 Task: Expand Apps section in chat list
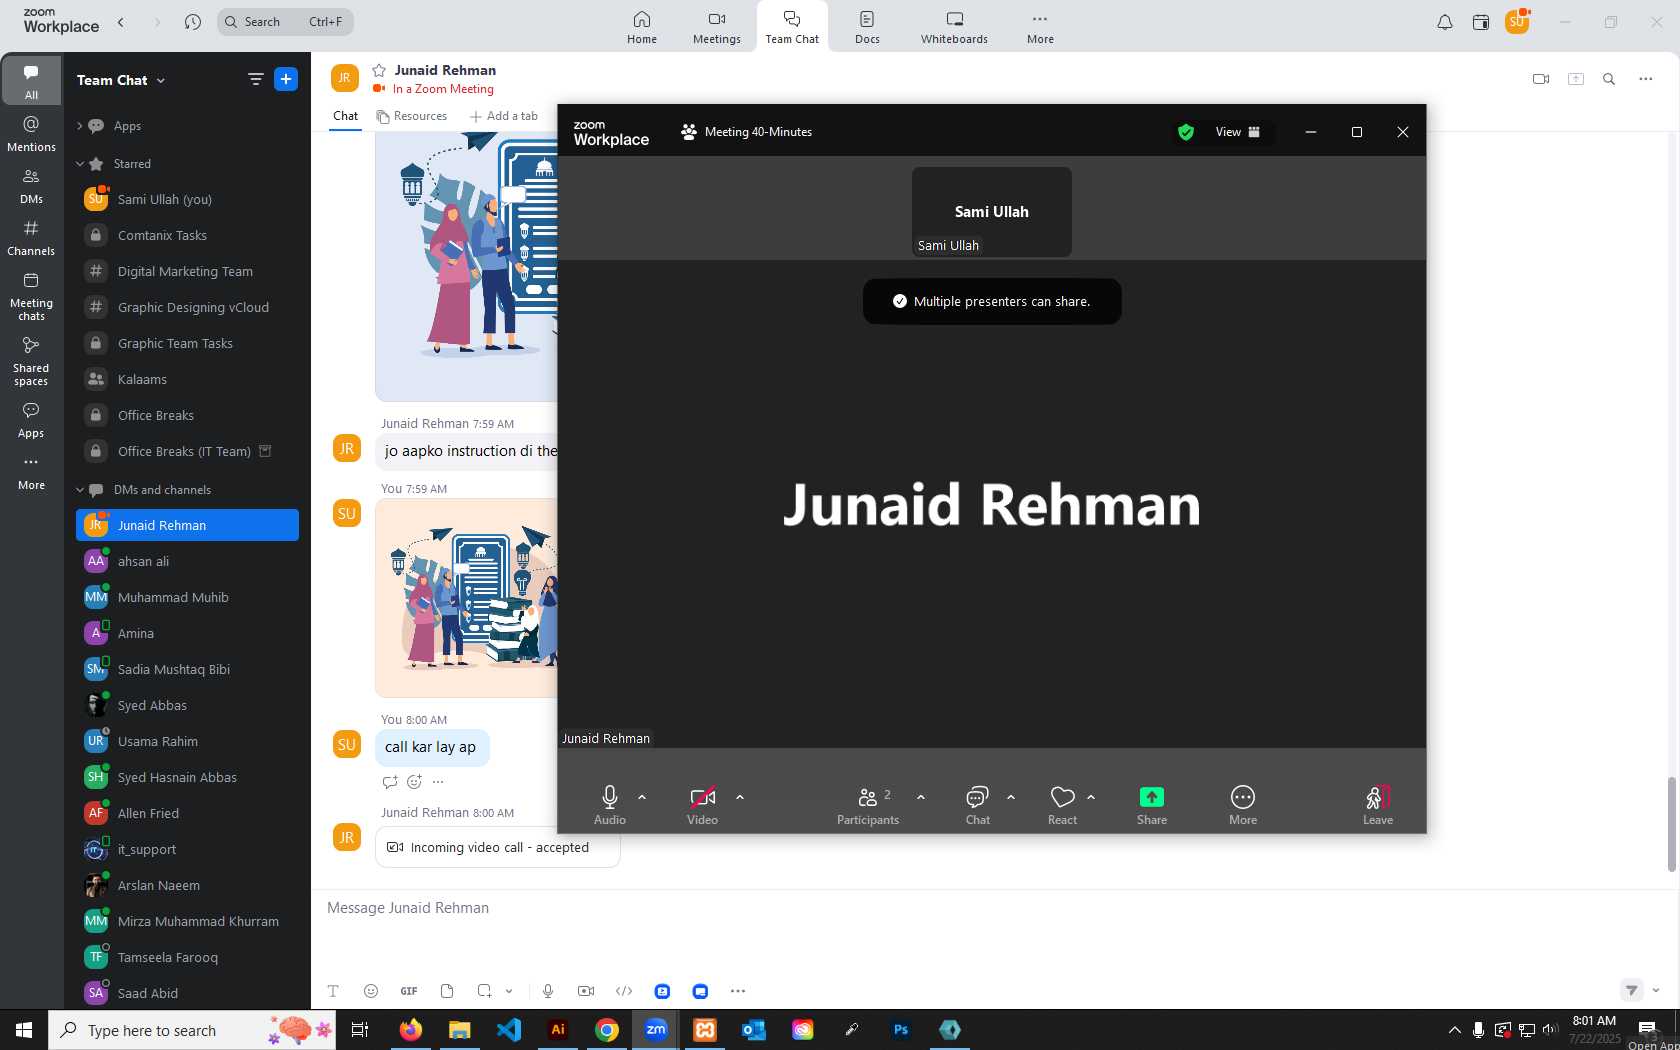point(79,126)
